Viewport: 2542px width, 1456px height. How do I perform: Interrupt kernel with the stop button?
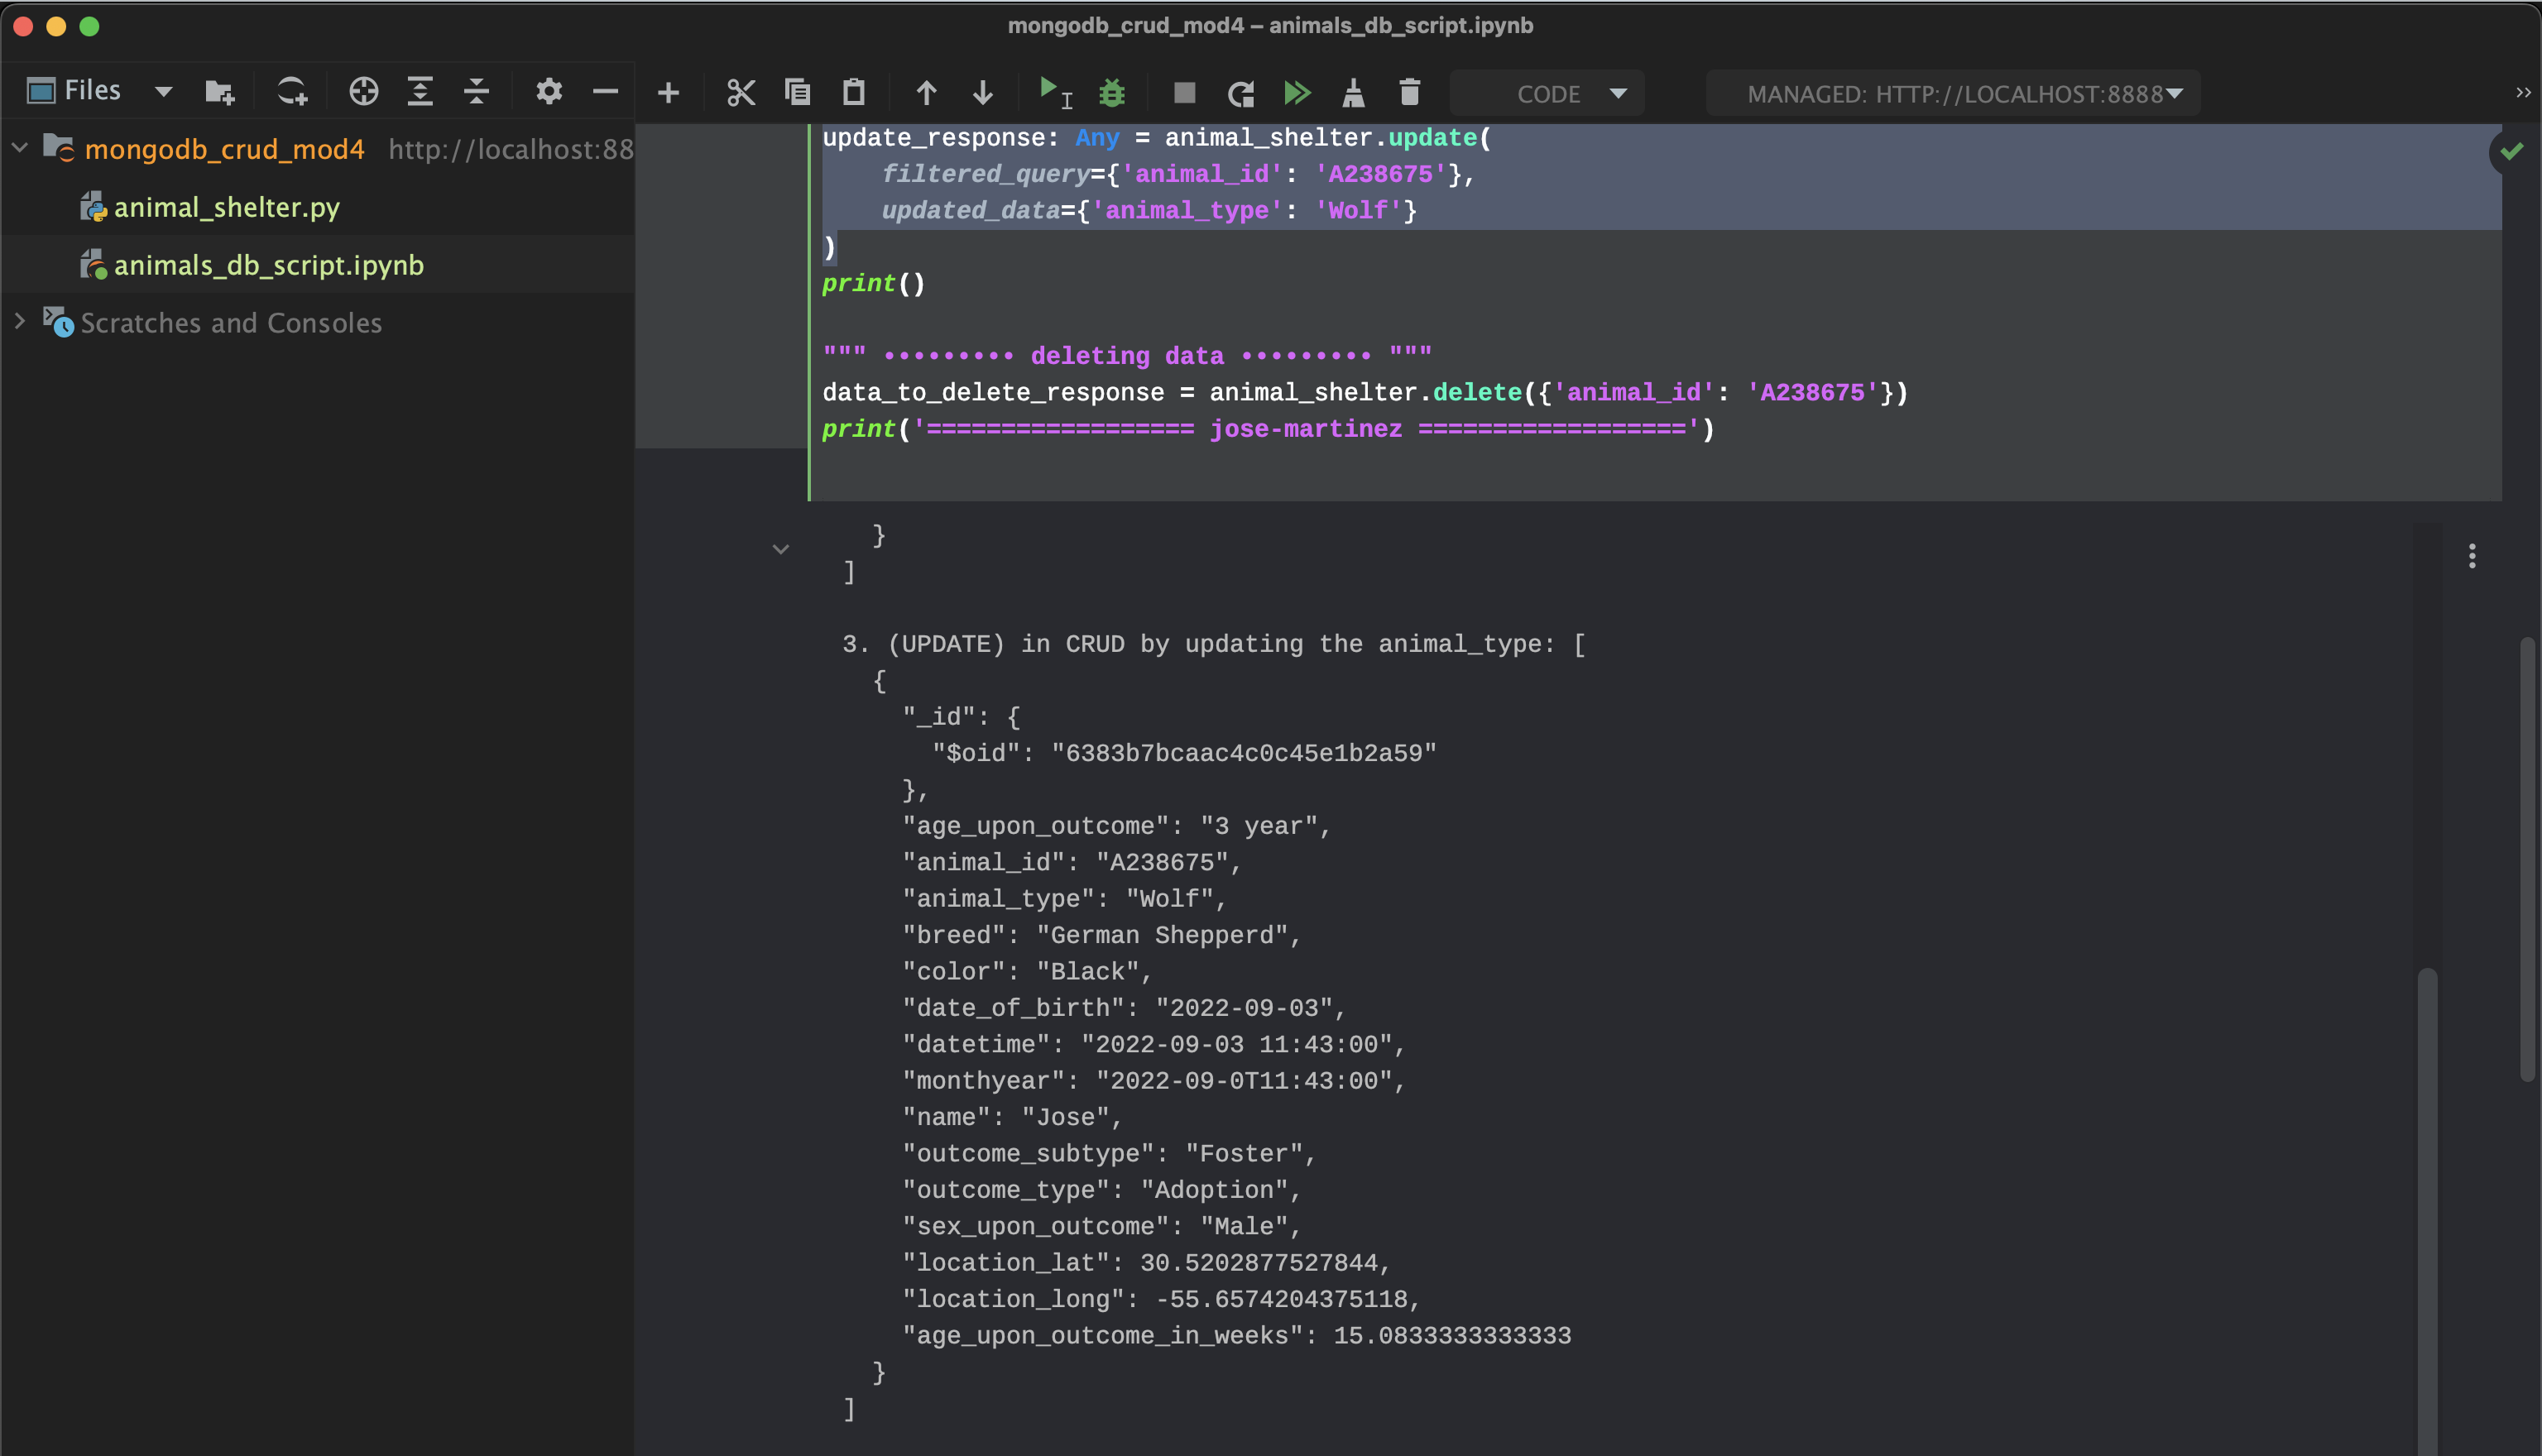pos(1184,93)
